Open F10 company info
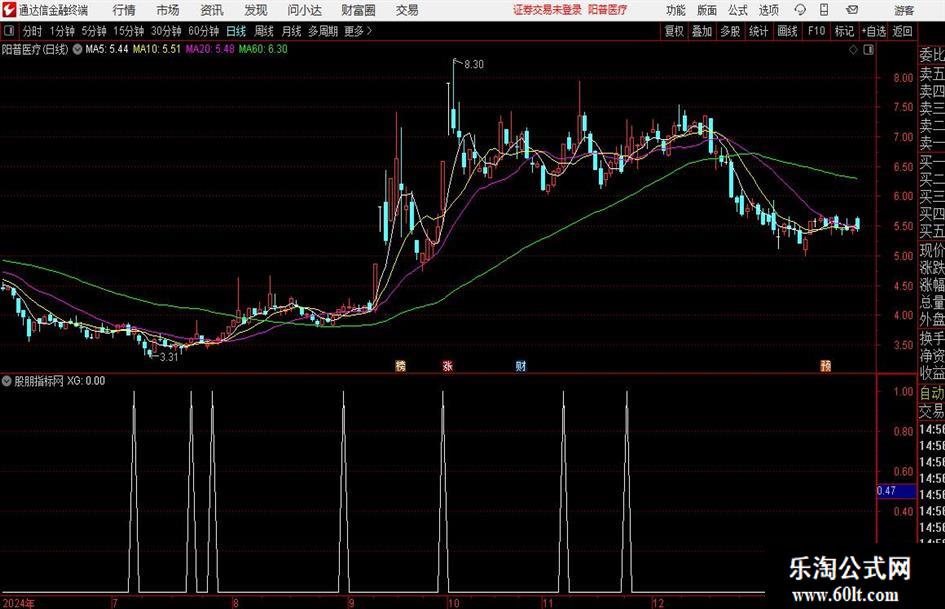Image resolution: width=945 pixels, height=609 pixels. click(816, 31)
